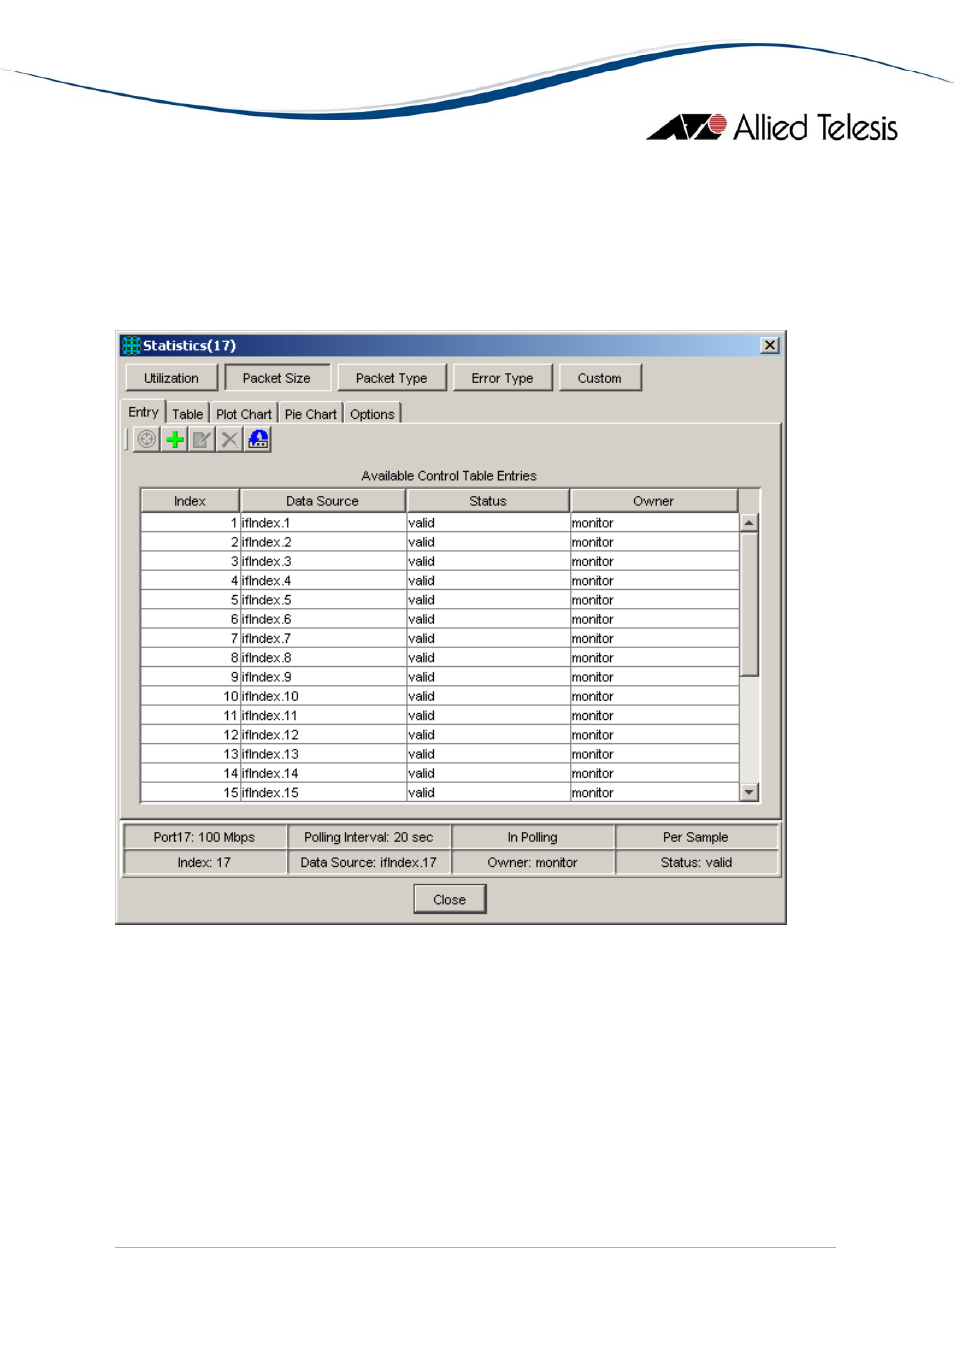
Task: Click the Owner column header
Action: [653, 501]
